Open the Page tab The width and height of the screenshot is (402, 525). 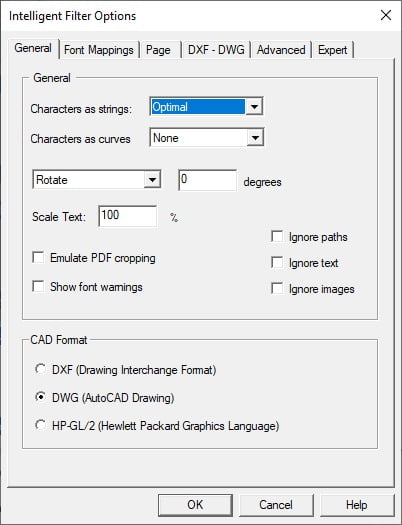(158, 50)
